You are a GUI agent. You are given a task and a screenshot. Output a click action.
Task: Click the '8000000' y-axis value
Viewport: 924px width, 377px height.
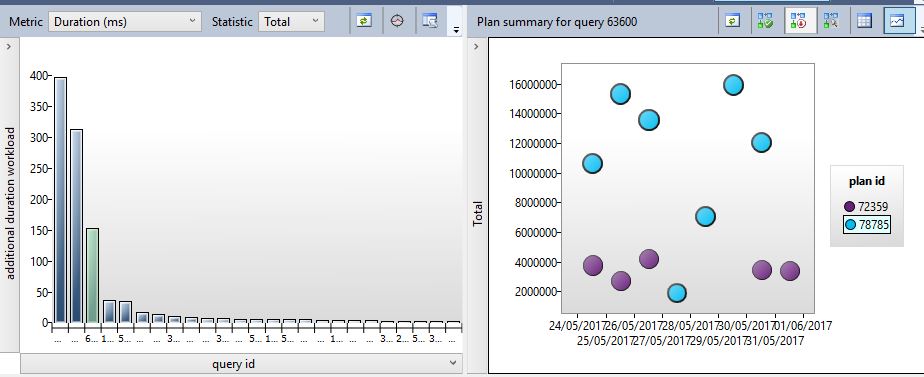pyautogui.click(x=535, y=203)
